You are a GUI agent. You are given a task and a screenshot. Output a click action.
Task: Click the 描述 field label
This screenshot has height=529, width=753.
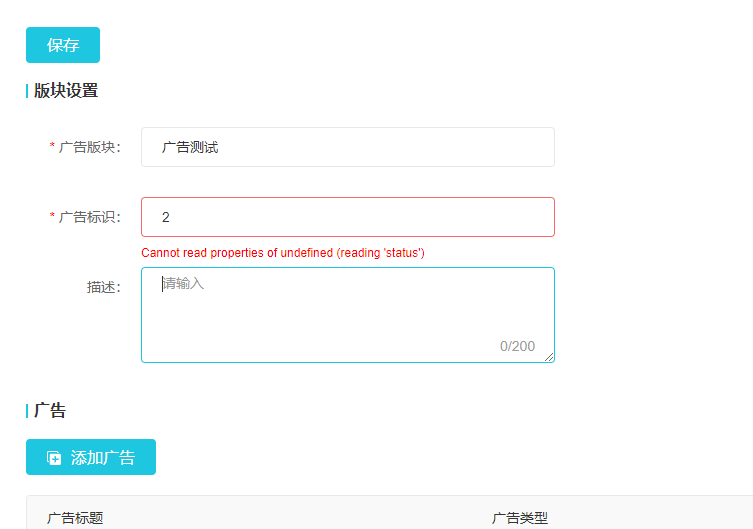[x=103, y=287]
